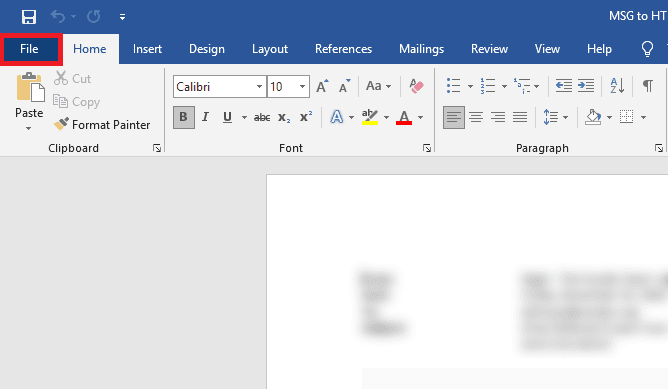This screenshot has width=668, height=389.
Task: Open Line and Paragraph Spacing menu
Action: click(556, 117)
